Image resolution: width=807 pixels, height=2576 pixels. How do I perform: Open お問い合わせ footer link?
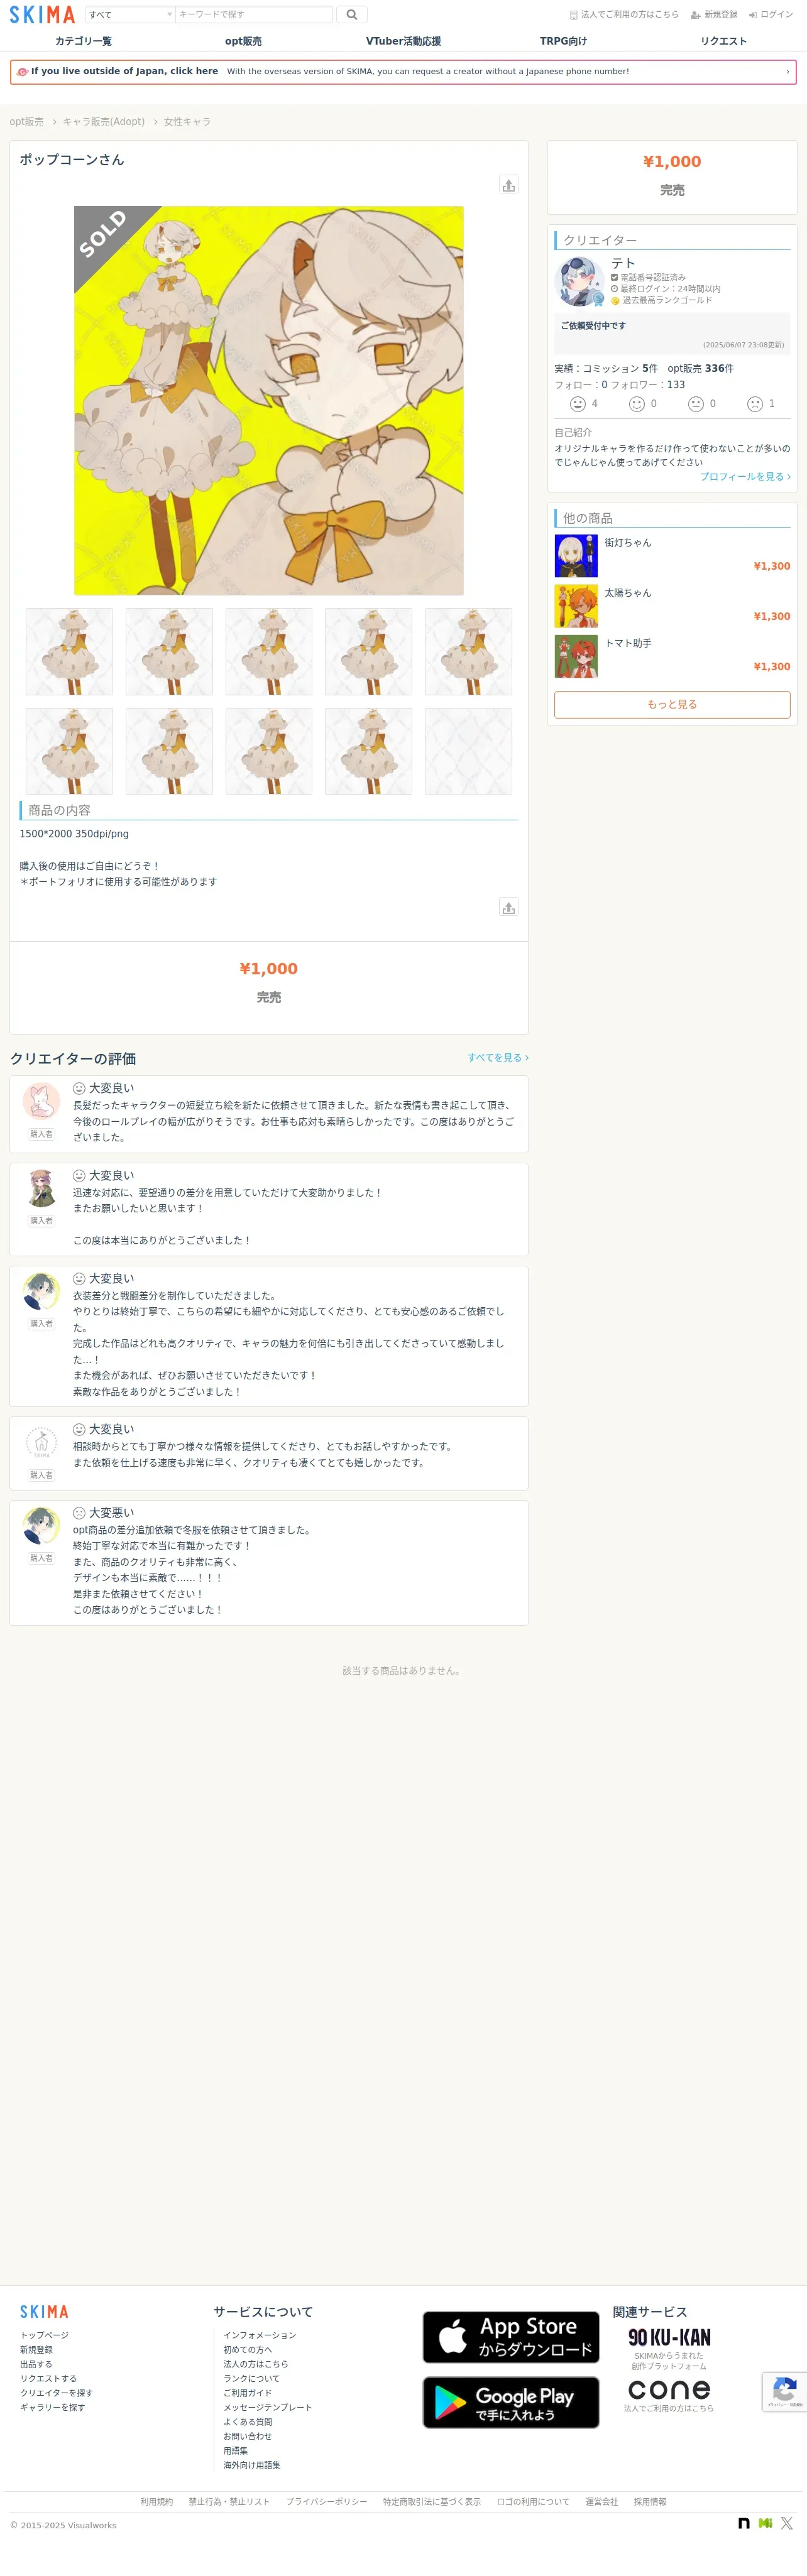247,2436
